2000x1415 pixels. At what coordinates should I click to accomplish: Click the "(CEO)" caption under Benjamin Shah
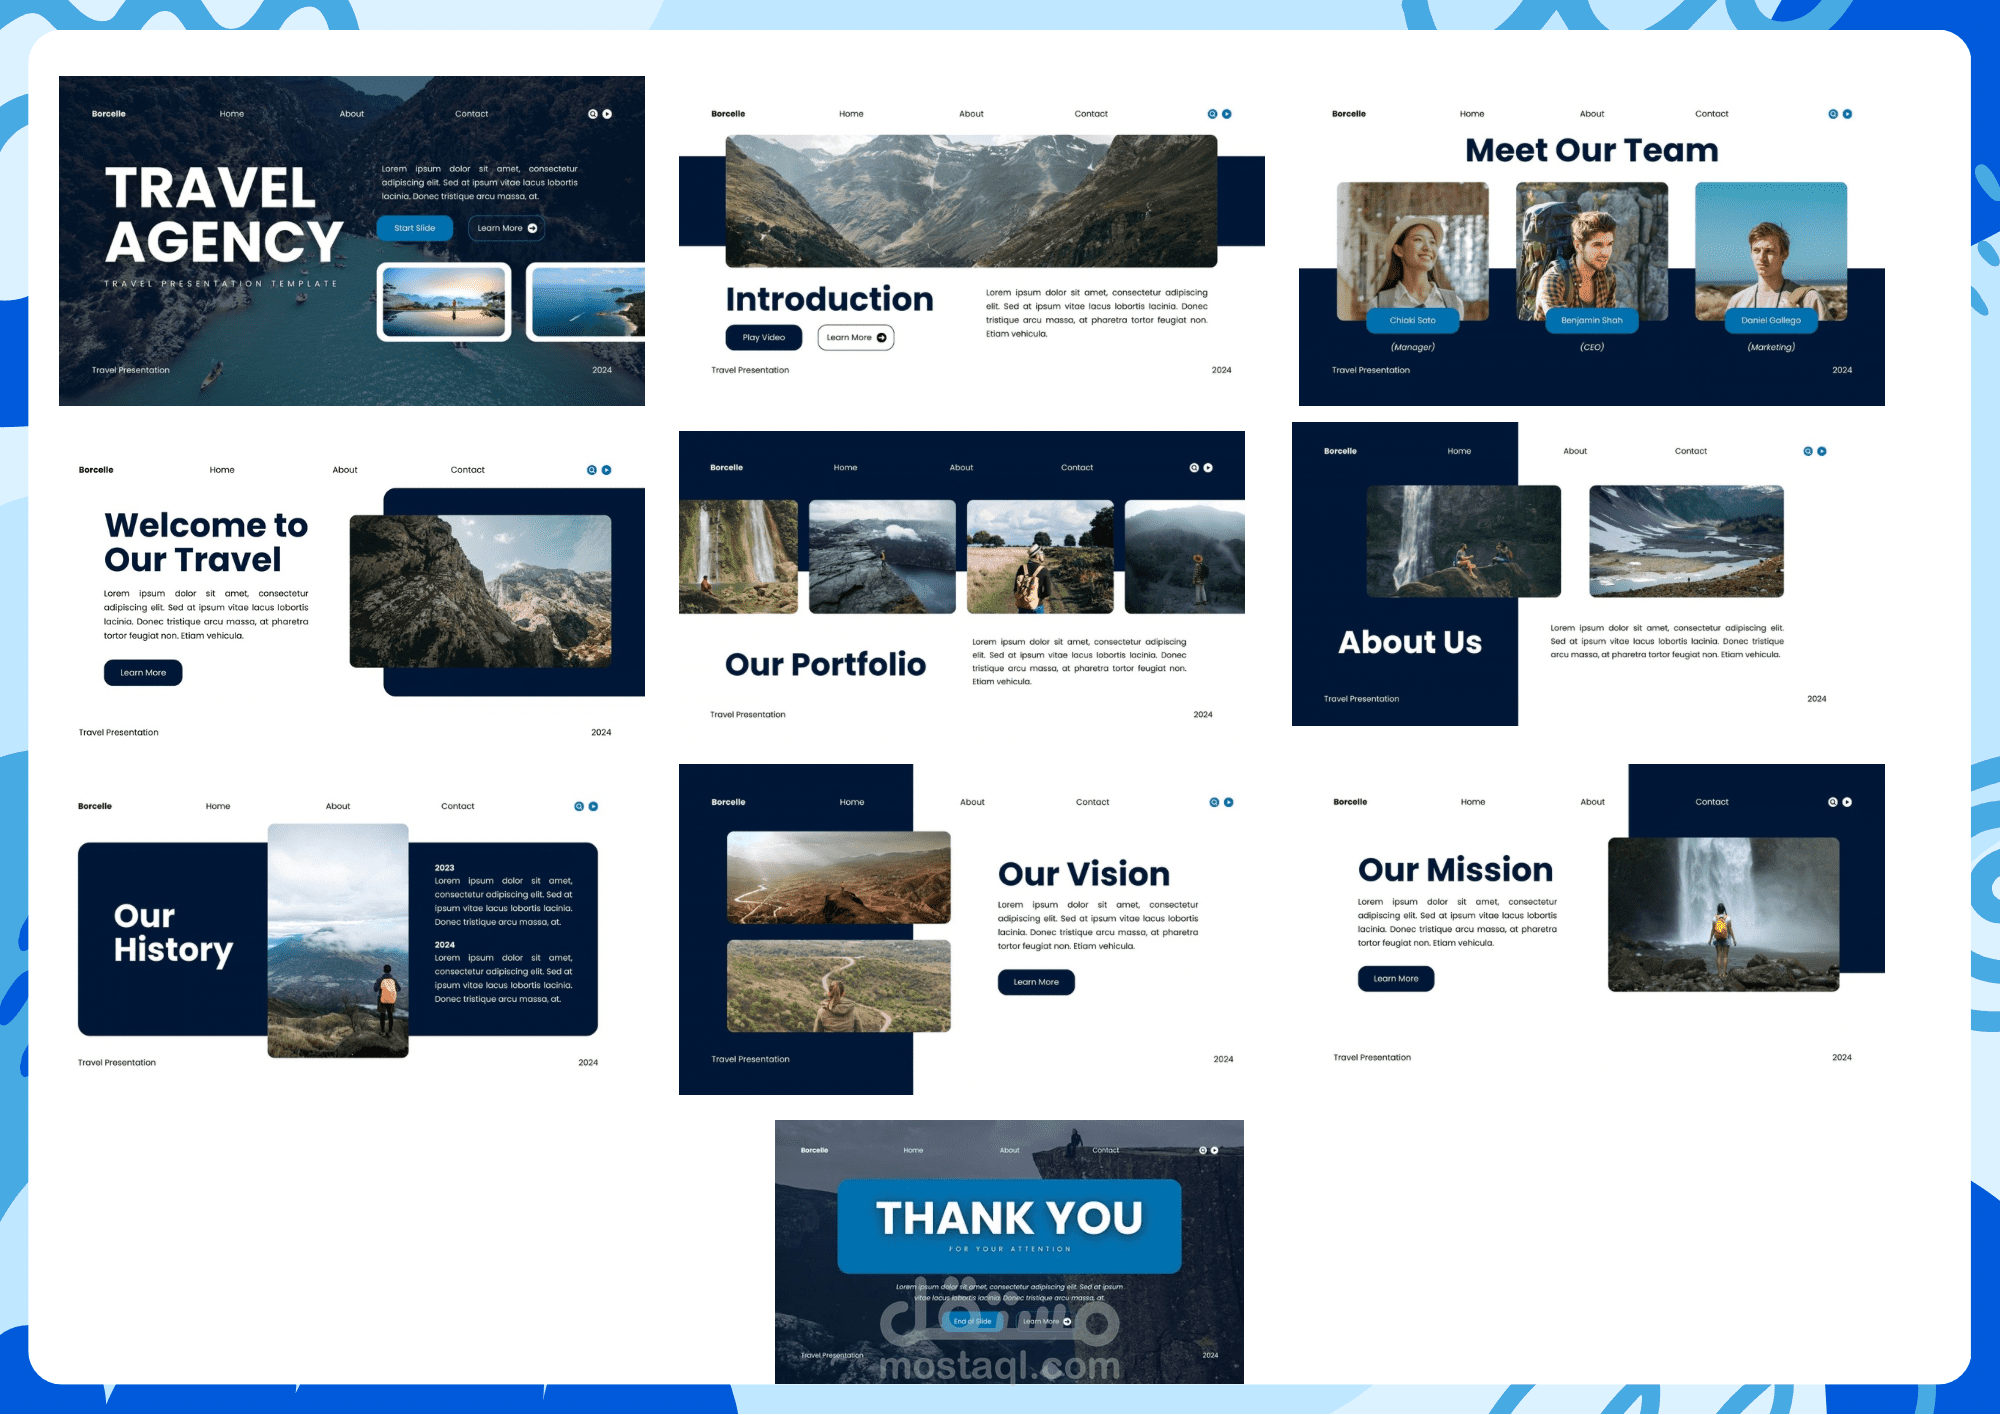pyautogui.click(x=1592, y=347)
